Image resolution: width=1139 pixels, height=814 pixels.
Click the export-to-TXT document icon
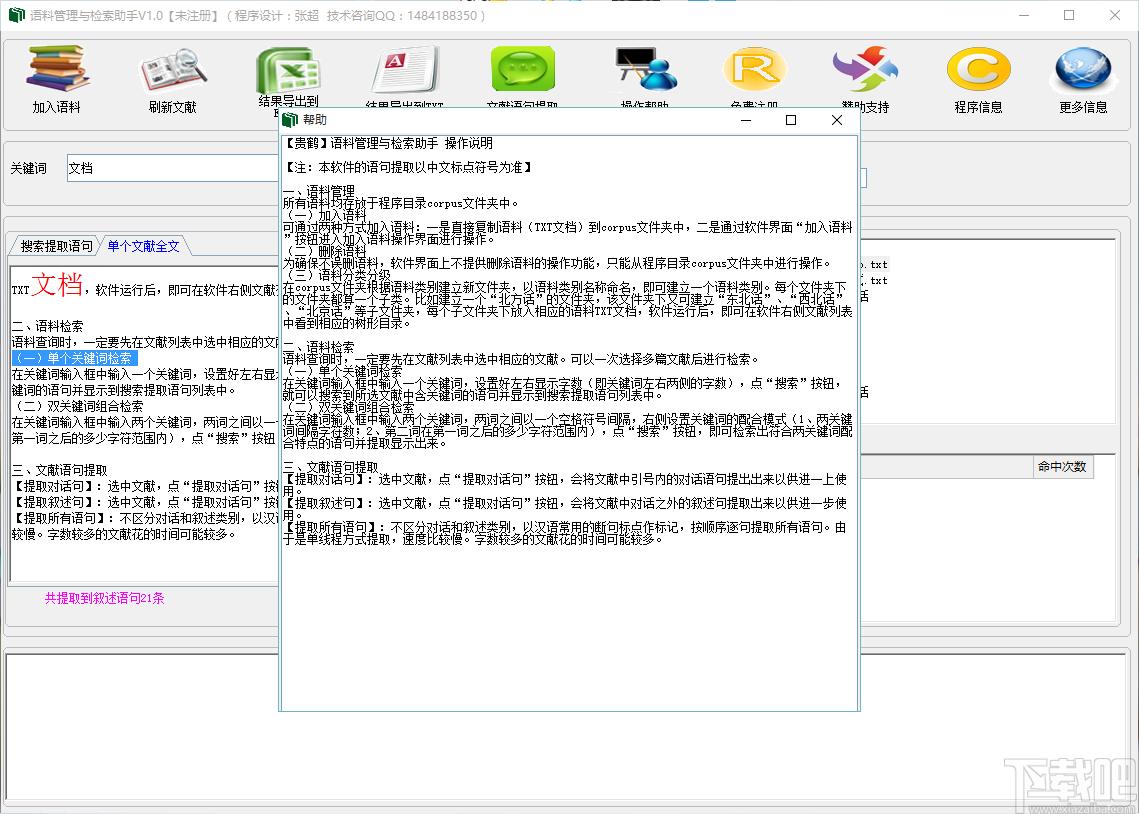pyautogui.click(x=405, y=70)
